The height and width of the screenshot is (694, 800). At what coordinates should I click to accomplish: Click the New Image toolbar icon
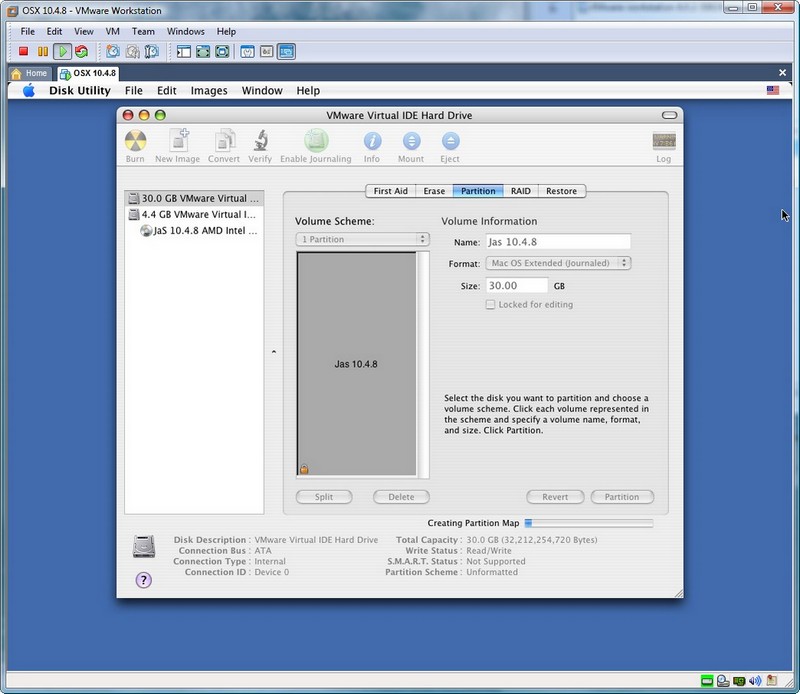pos(178,146)
